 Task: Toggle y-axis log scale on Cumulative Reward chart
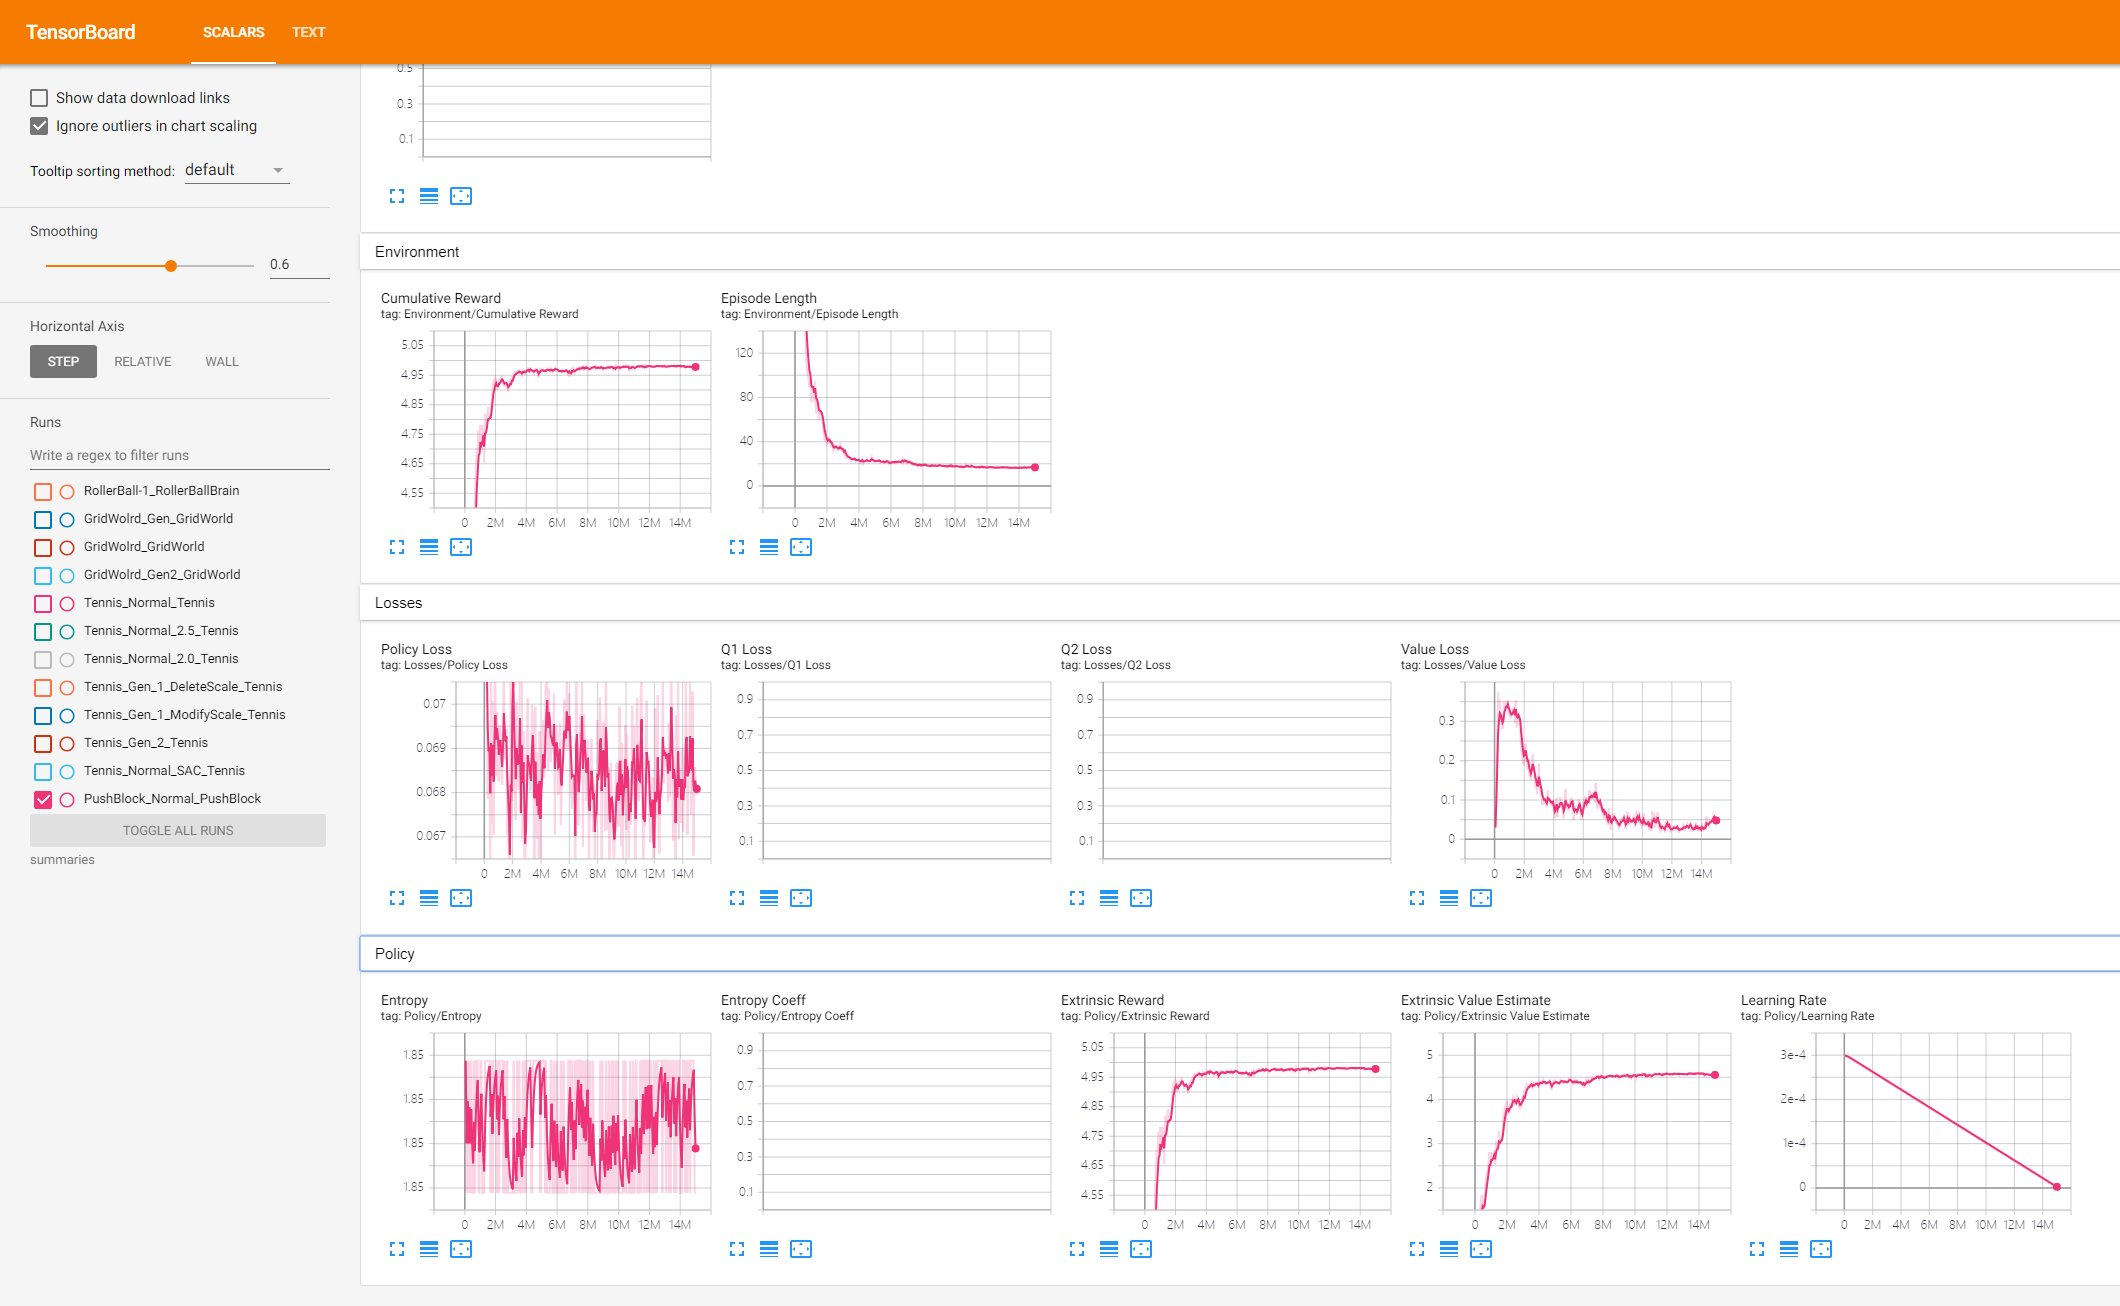[429, 547]
